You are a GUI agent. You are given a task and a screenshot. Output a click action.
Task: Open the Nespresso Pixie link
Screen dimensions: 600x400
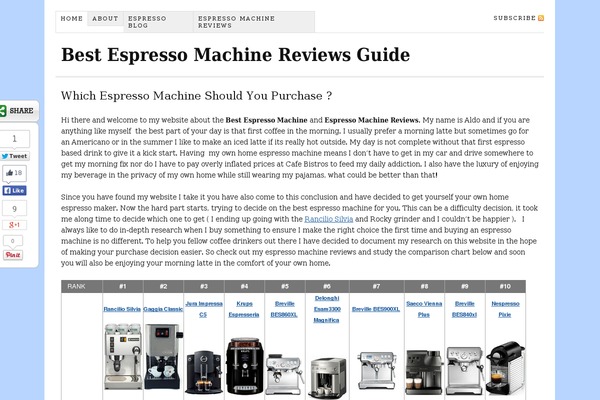(505, 309)
